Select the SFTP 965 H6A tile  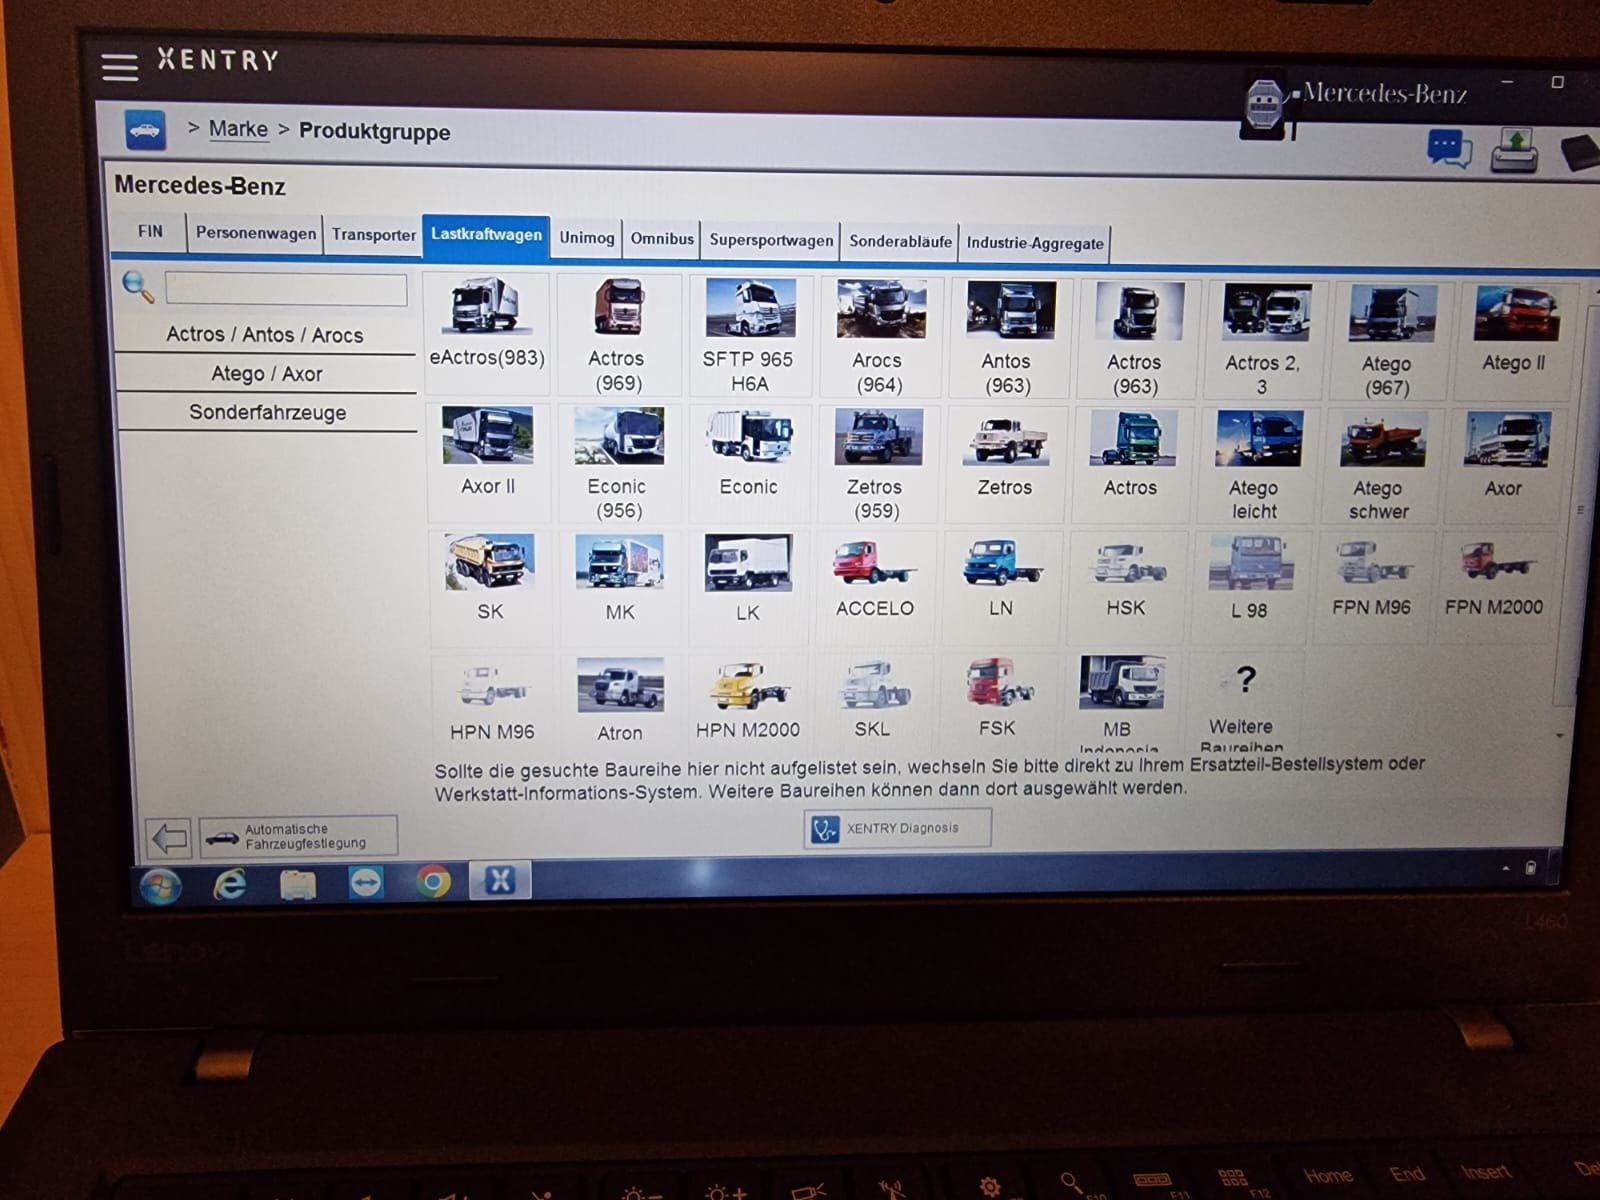click(748, 336)
